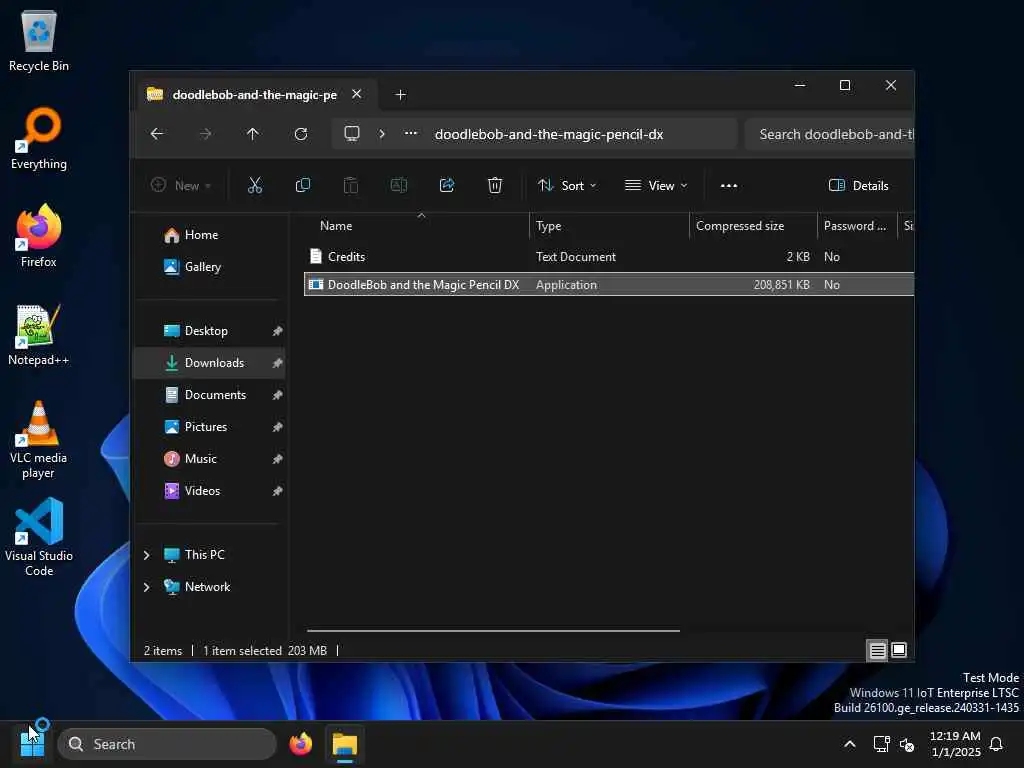Open the Music quick access folder
The height and width of the screenshot is (768, 1024).
point(209,458)
